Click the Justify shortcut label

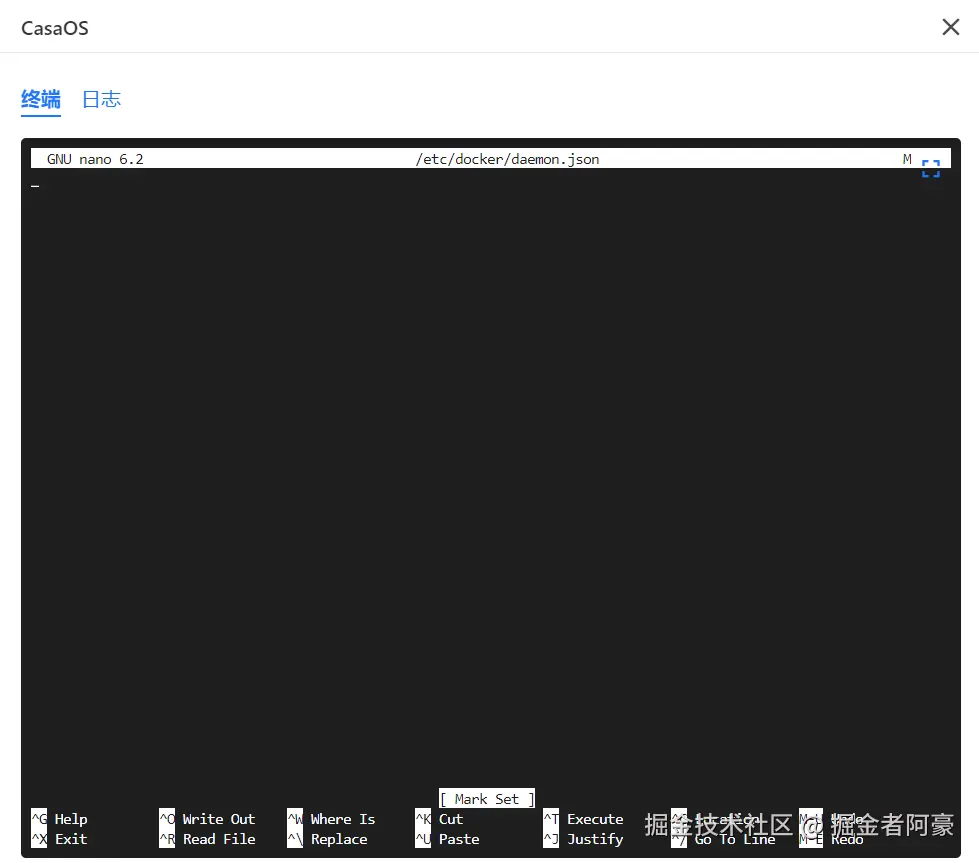[595, 839]
